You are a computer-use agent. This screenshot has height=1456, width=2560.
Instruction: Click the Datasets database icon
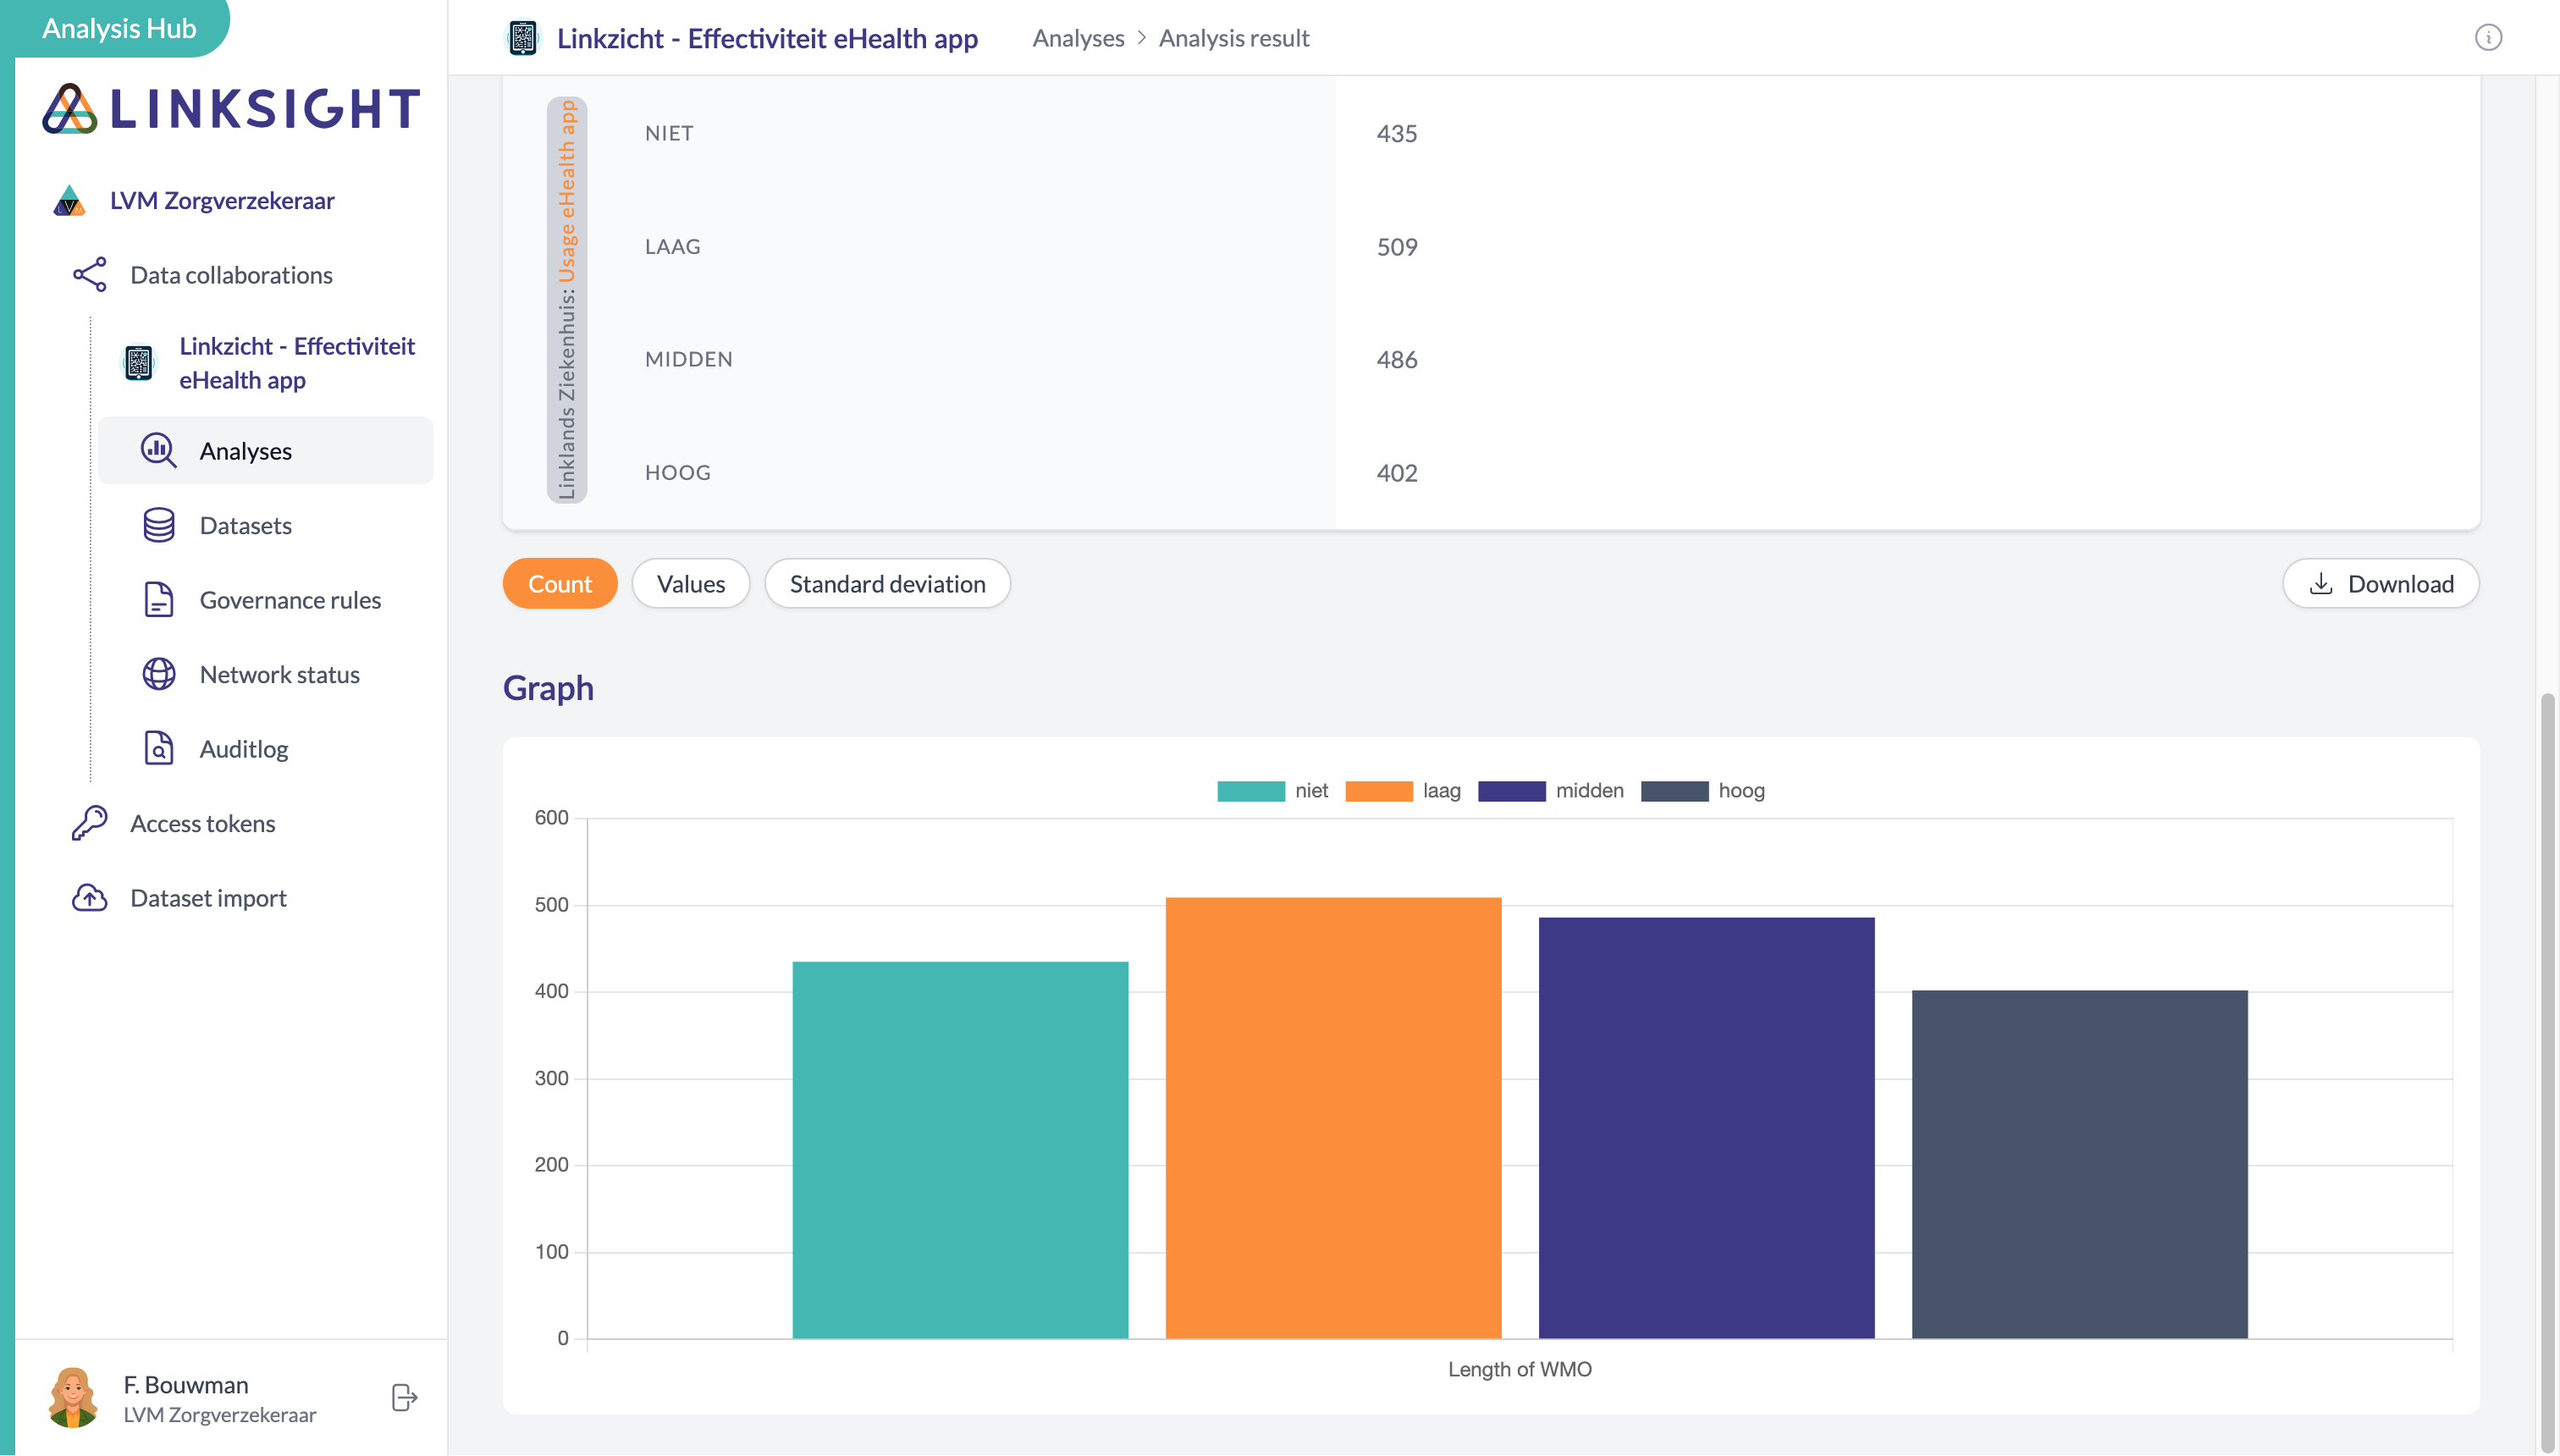coord(158,525)
